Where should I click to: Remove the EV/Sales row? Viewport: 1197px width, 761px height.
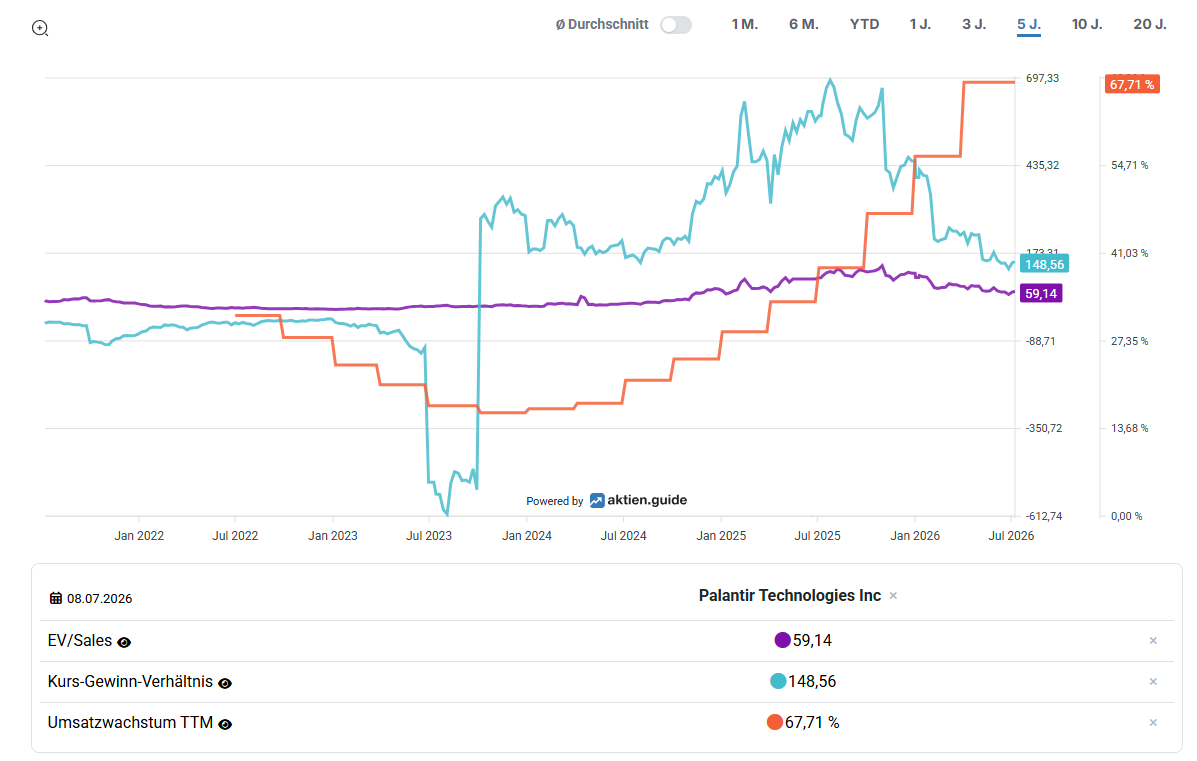point(1153,640)
